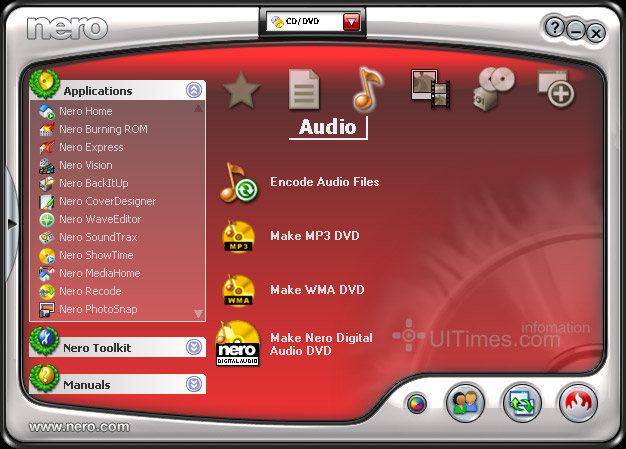
Task: Click the Nero ShowTime text entry
Action: pyautogui.click(x=96, y=255)
